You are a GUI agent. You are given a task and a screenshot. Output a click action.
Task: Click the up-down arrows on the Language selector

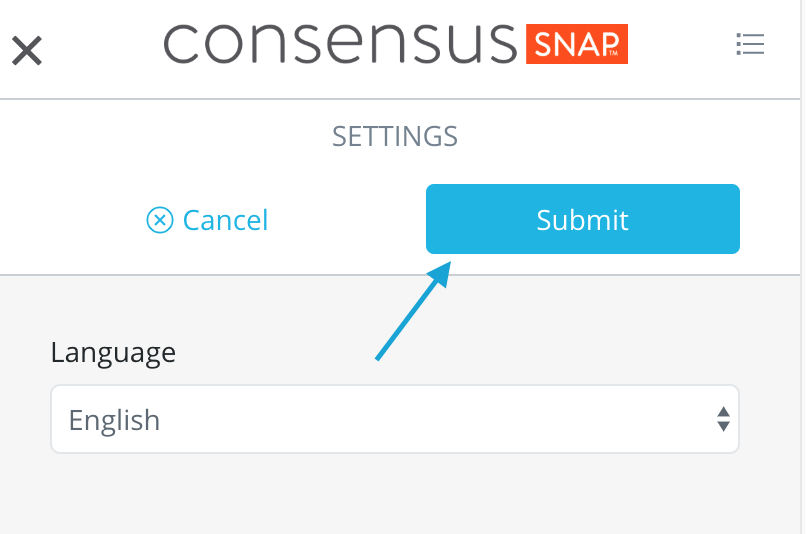723,419
